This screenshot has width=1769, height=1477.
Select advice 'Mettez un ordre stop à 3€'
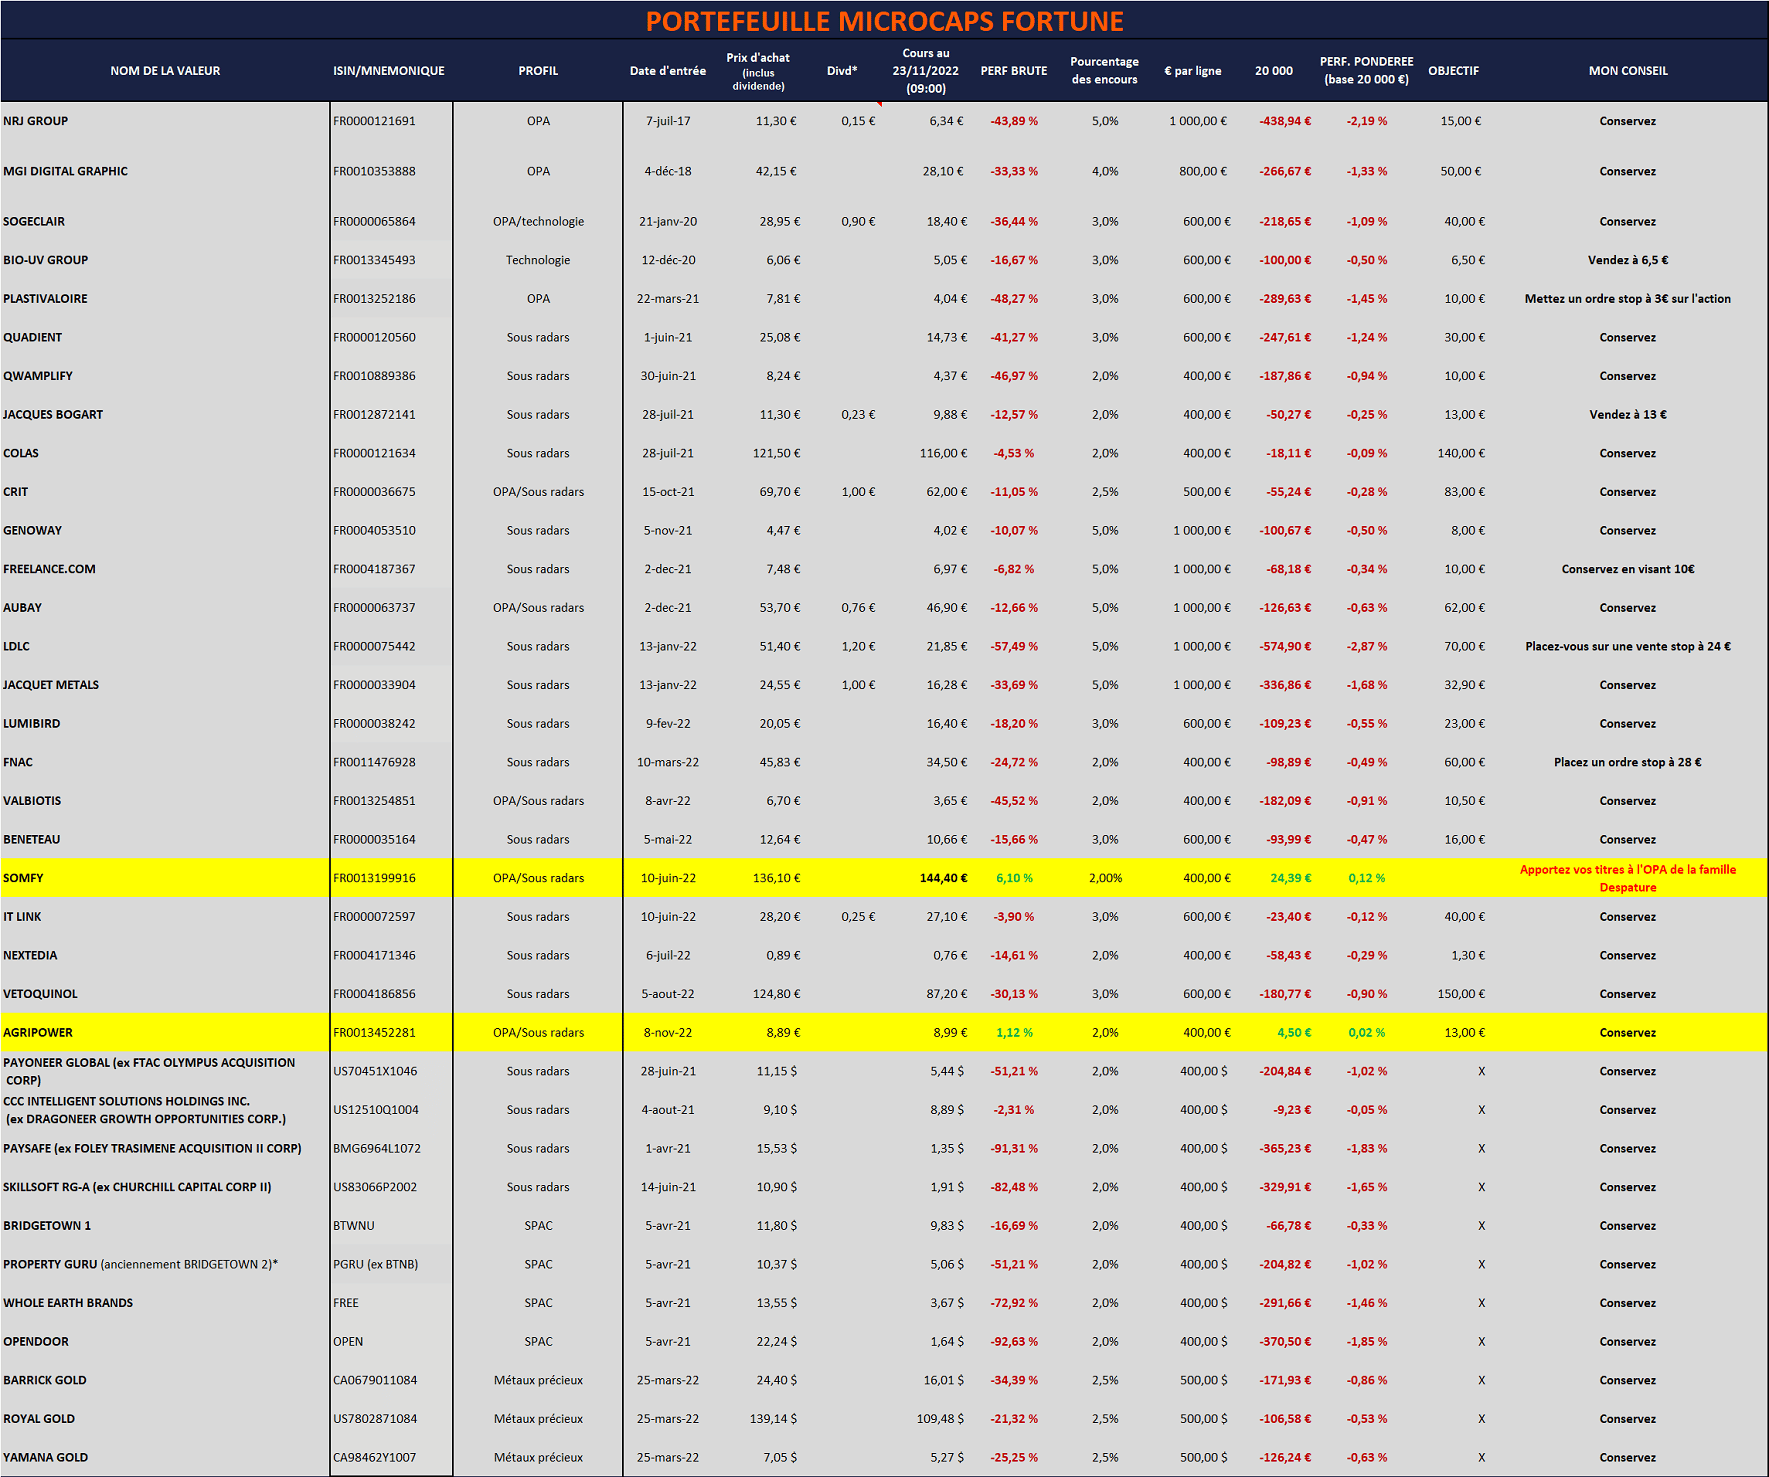(x=1628, y=299)
